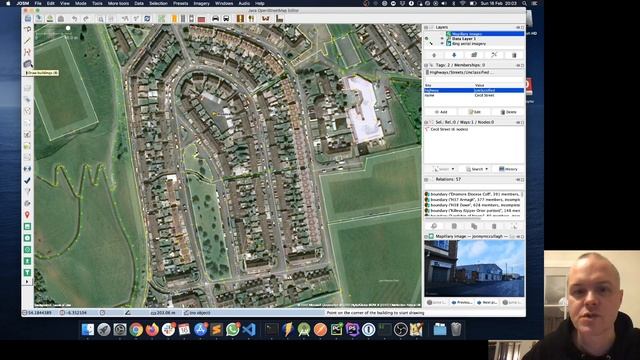Click the upload data toolbar icon
The height and width of the screenshot is (360, 640).
tap(50, 19)
